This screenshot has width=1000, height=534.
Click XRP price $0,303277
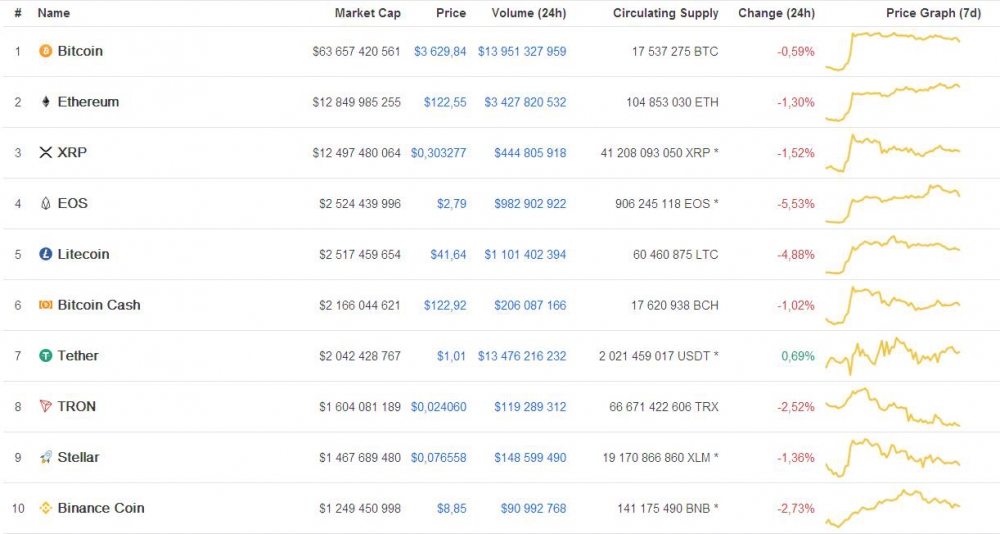(x=439, y=153)
